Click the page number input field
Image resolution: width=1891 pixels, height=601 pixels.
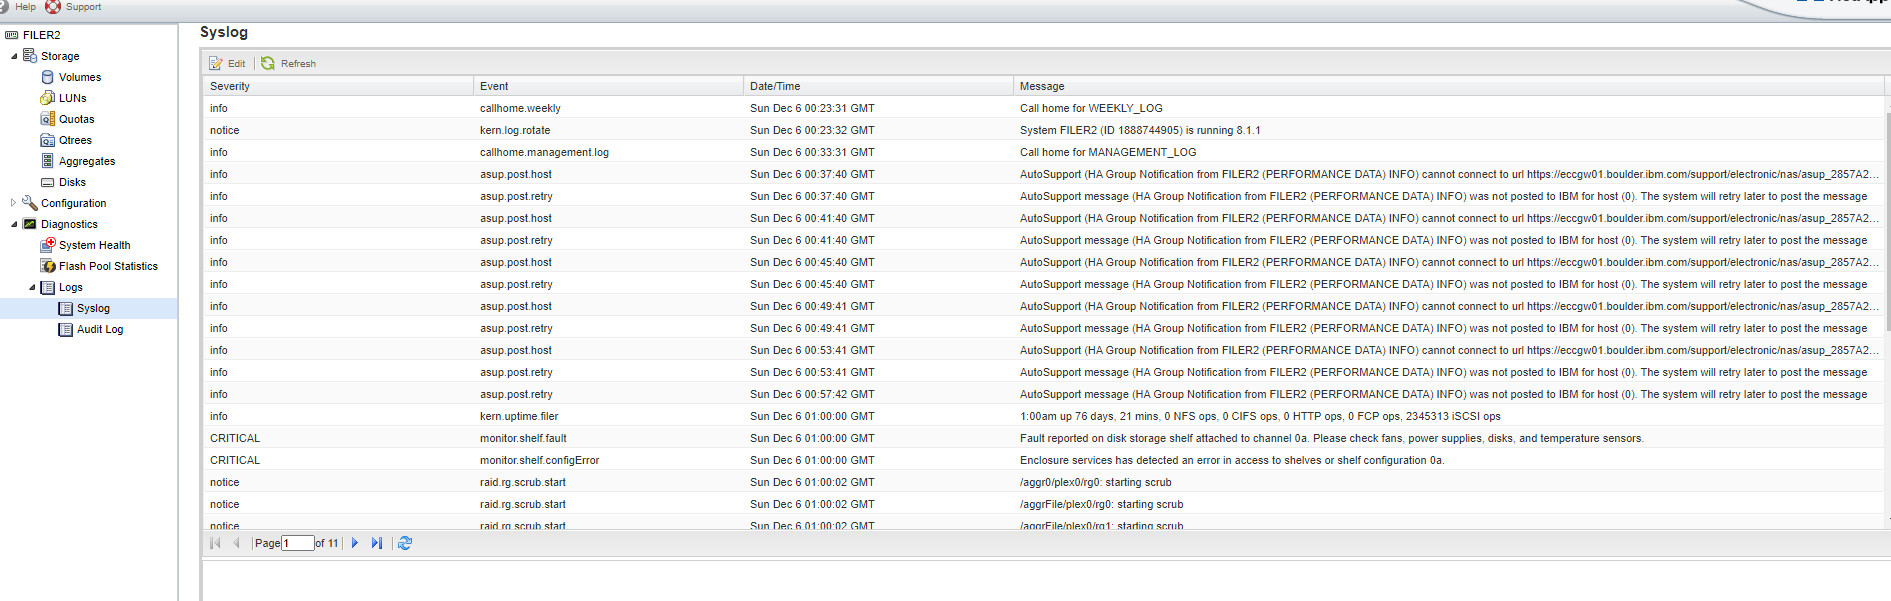(x=297, y=543)
